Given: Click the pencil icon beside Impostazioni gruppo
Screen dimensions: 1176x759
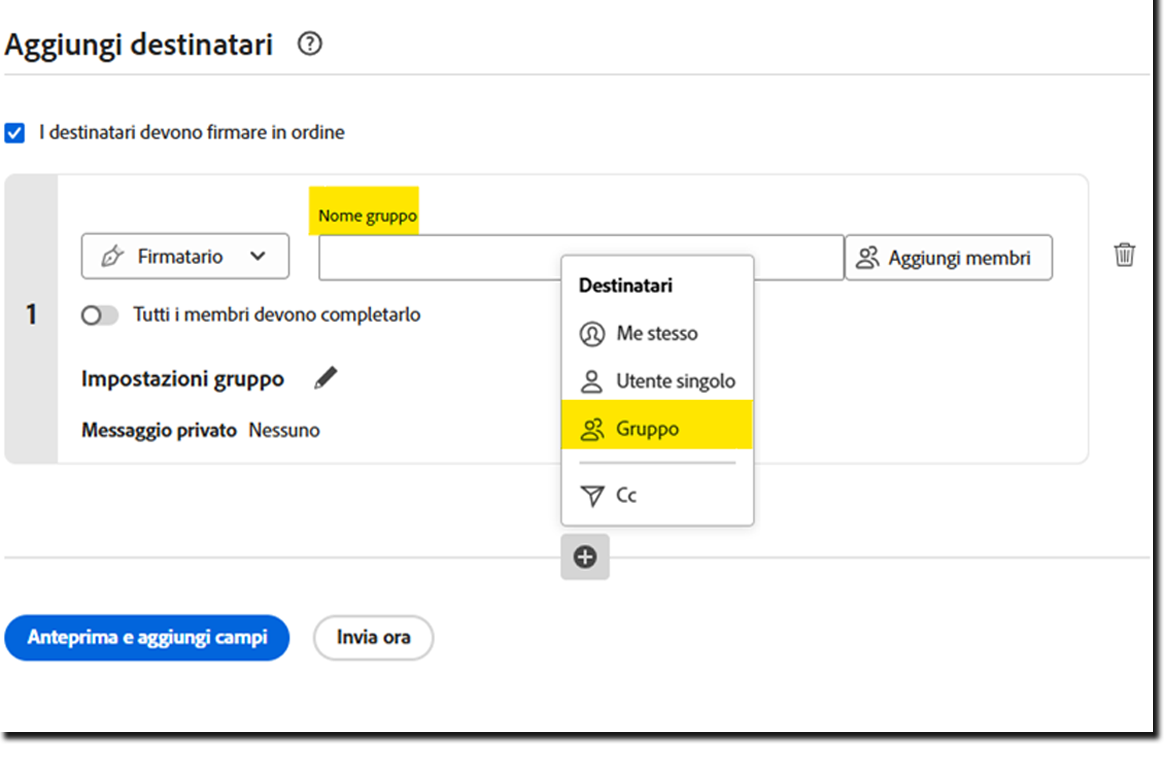Looking at the screenshot, I should (325, 377).
